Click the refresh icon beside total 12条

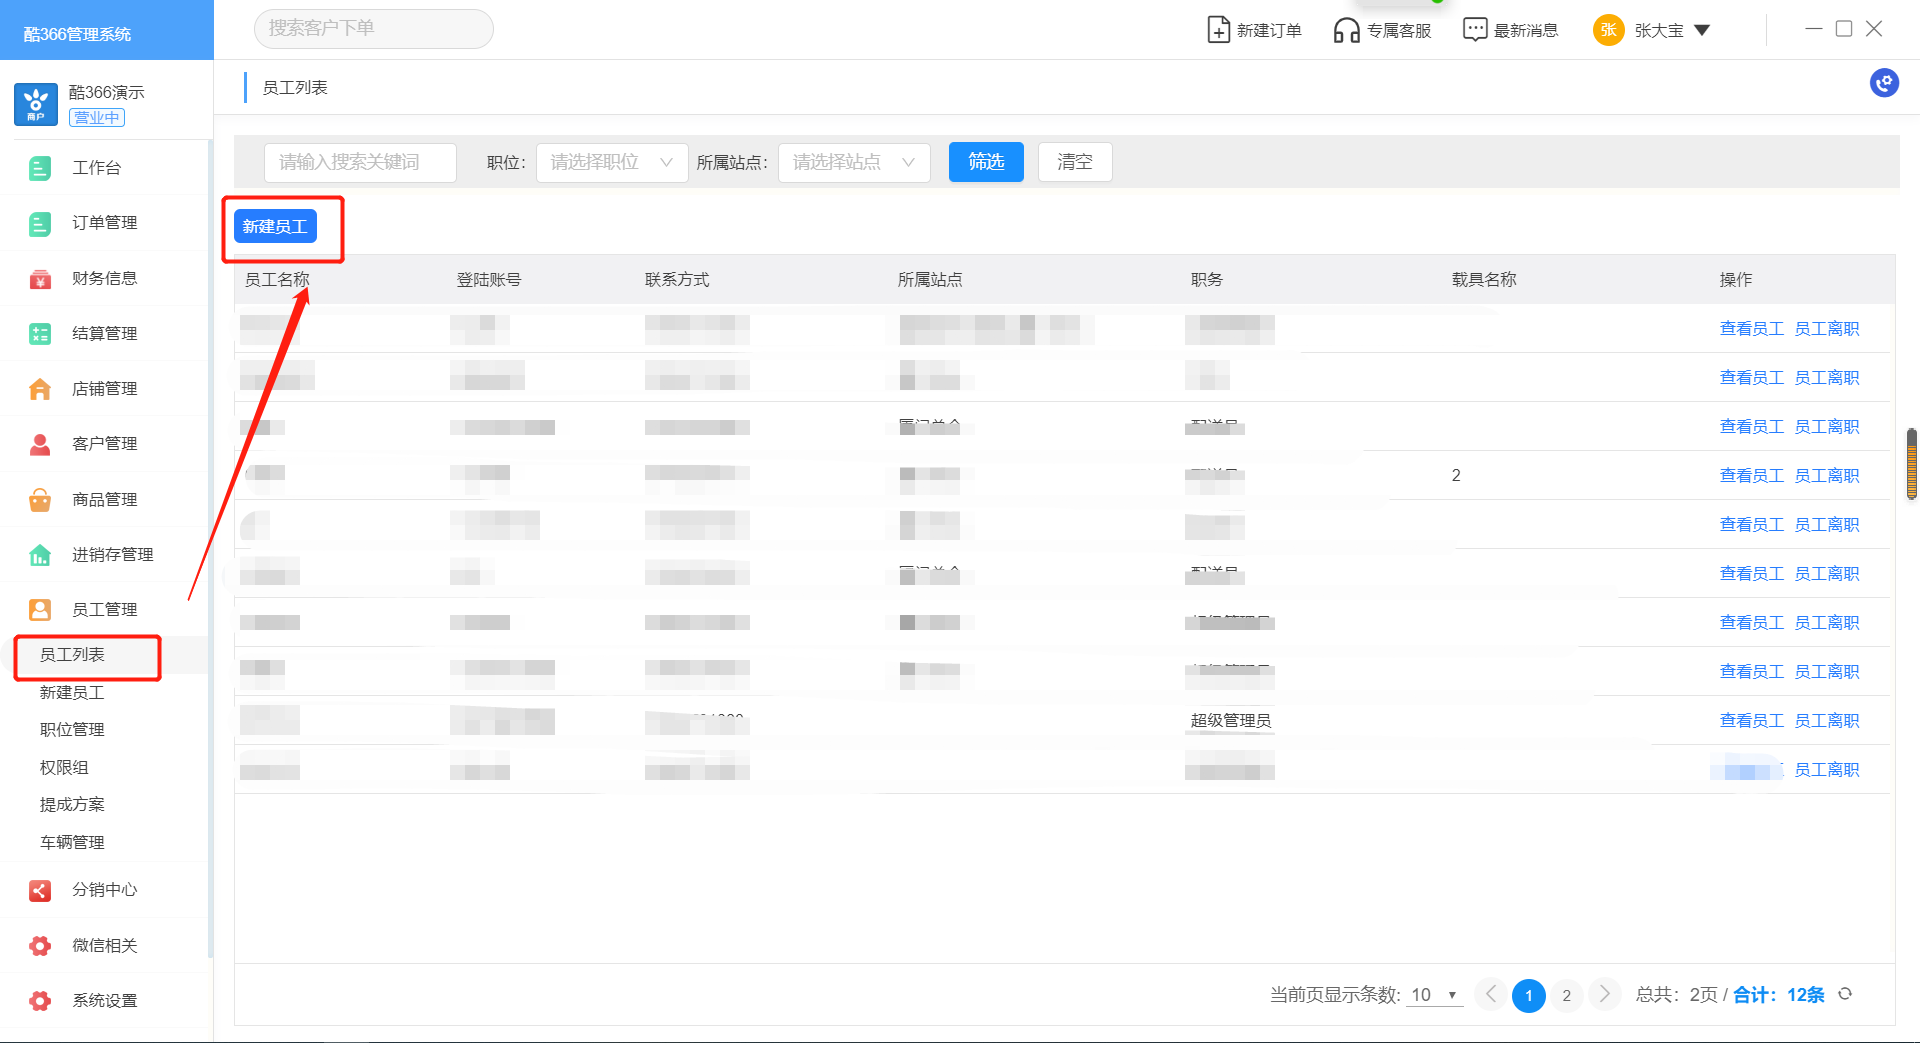1845,994
